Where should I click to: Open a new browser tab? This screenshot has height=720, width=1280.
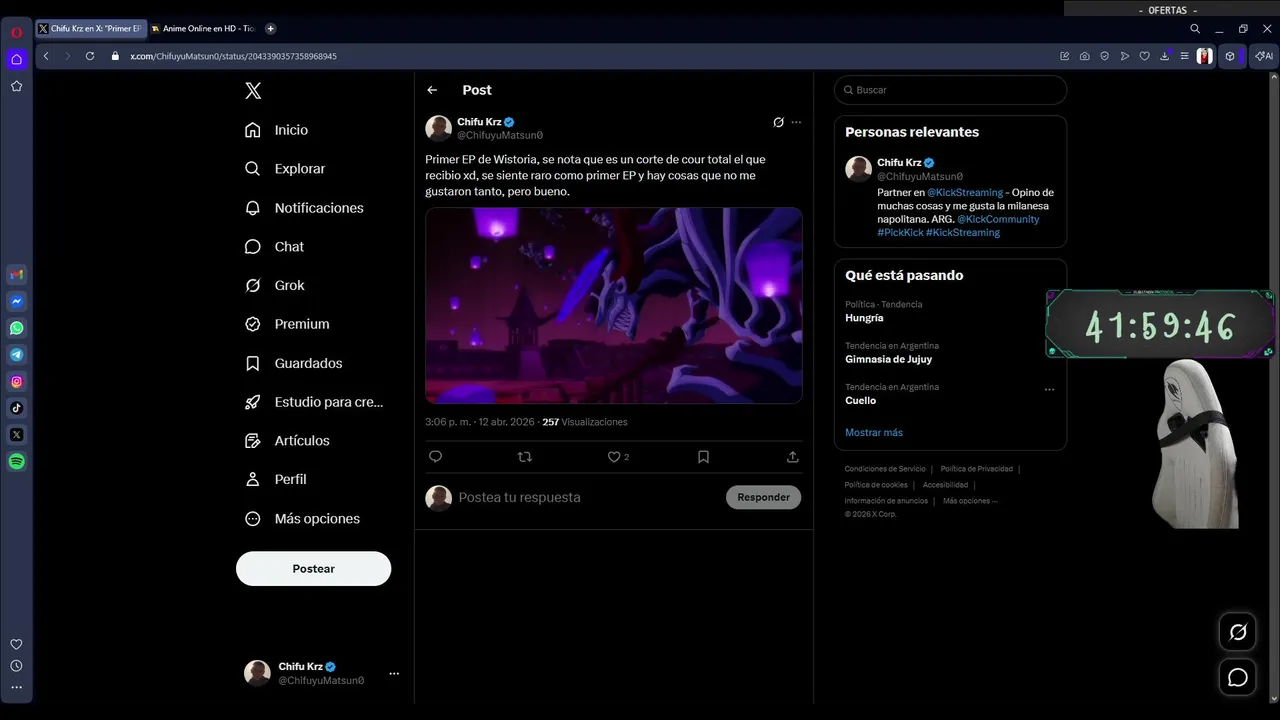point(270,29)
